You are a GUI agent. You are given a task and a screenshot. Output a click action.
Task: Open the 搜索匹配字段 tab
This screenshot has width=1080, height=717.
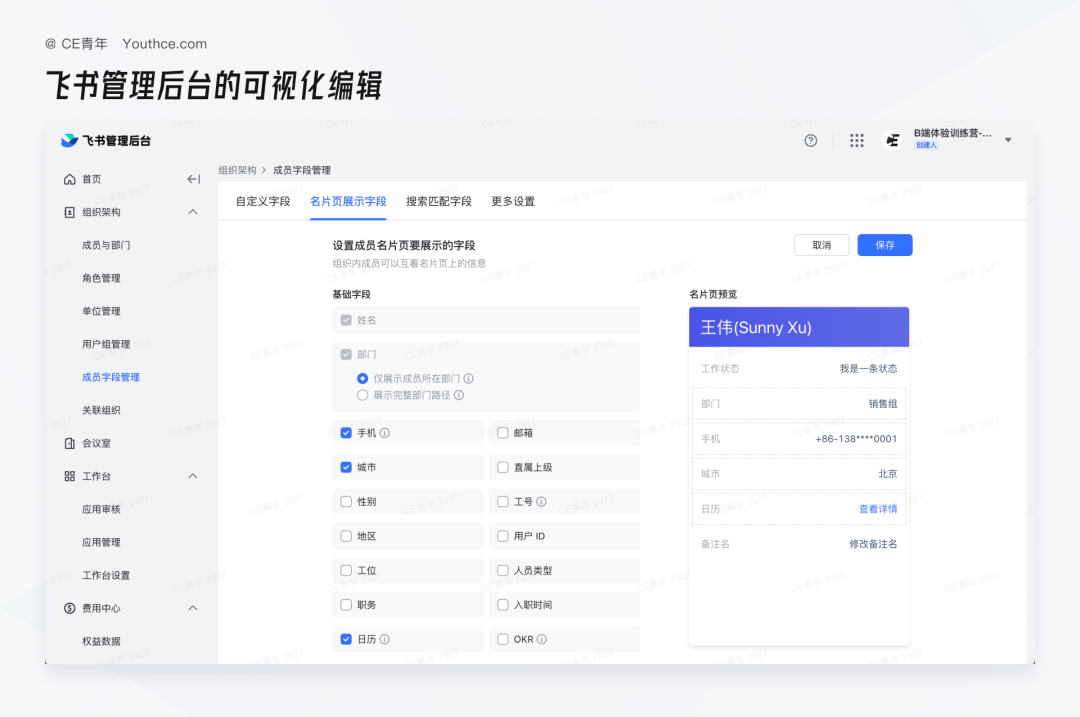click(x=439, y=201)
